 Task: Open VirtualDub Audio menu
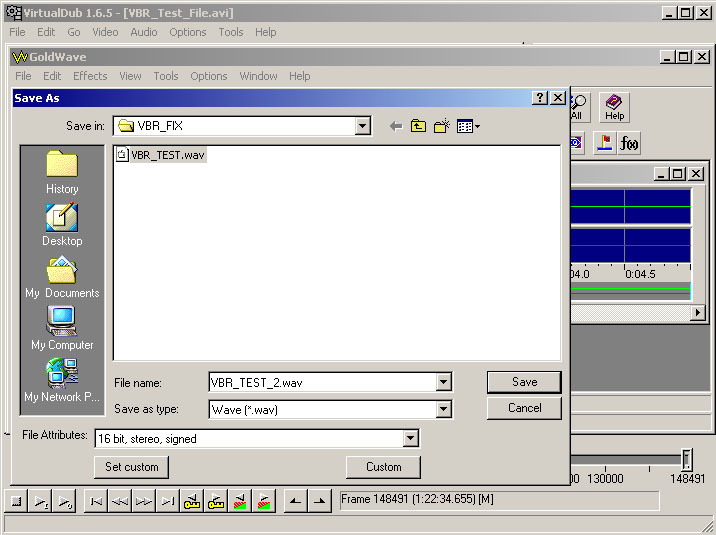pyautogui.click(x=144, y=32)
